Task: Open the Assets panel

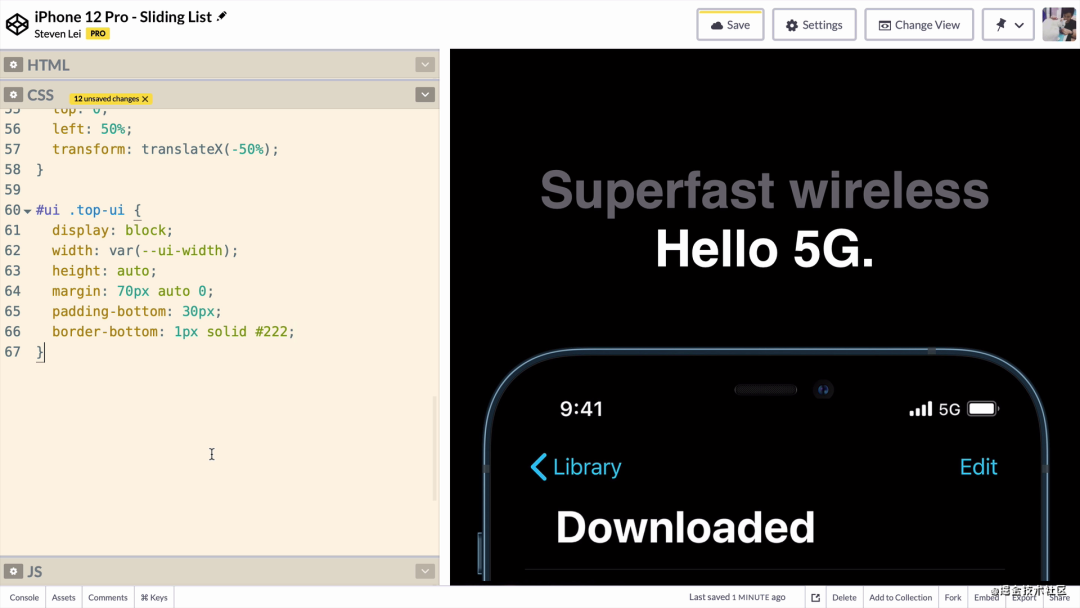Action: click(x=63, y=598)
